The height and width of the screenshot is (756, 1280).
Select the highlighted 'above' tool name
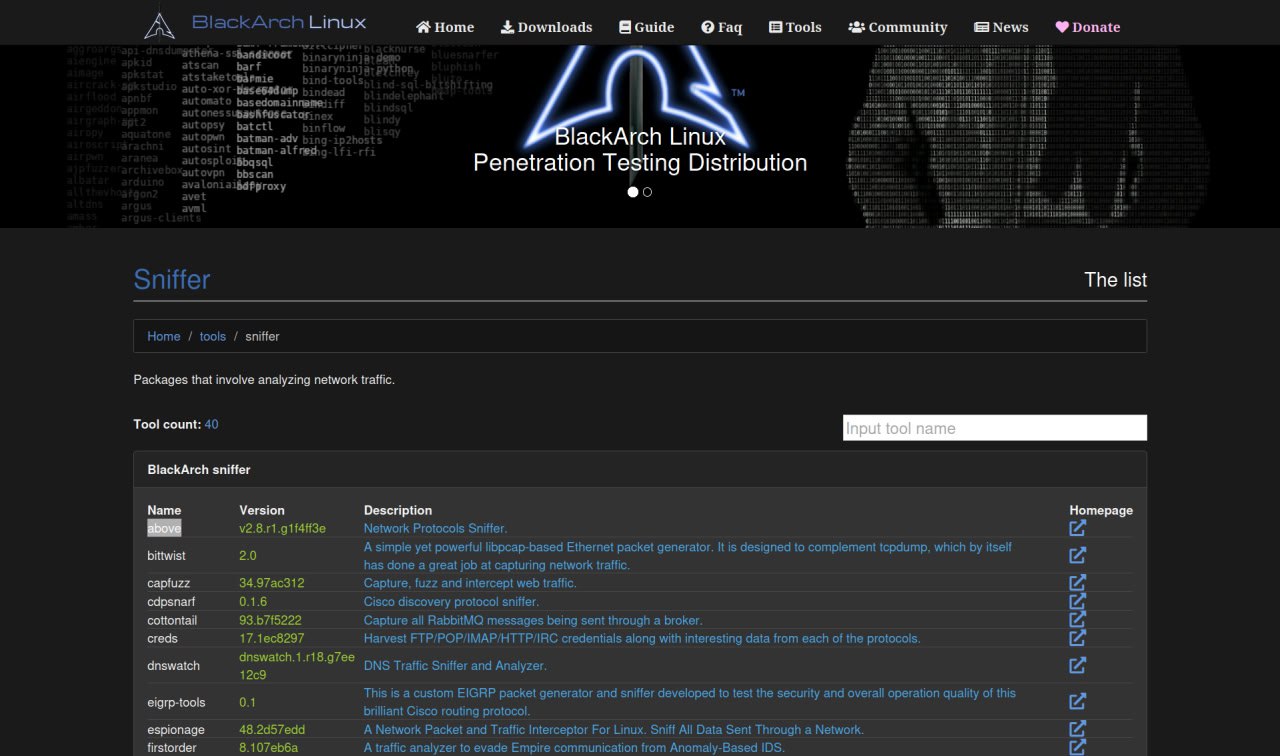tap(164, 528)
